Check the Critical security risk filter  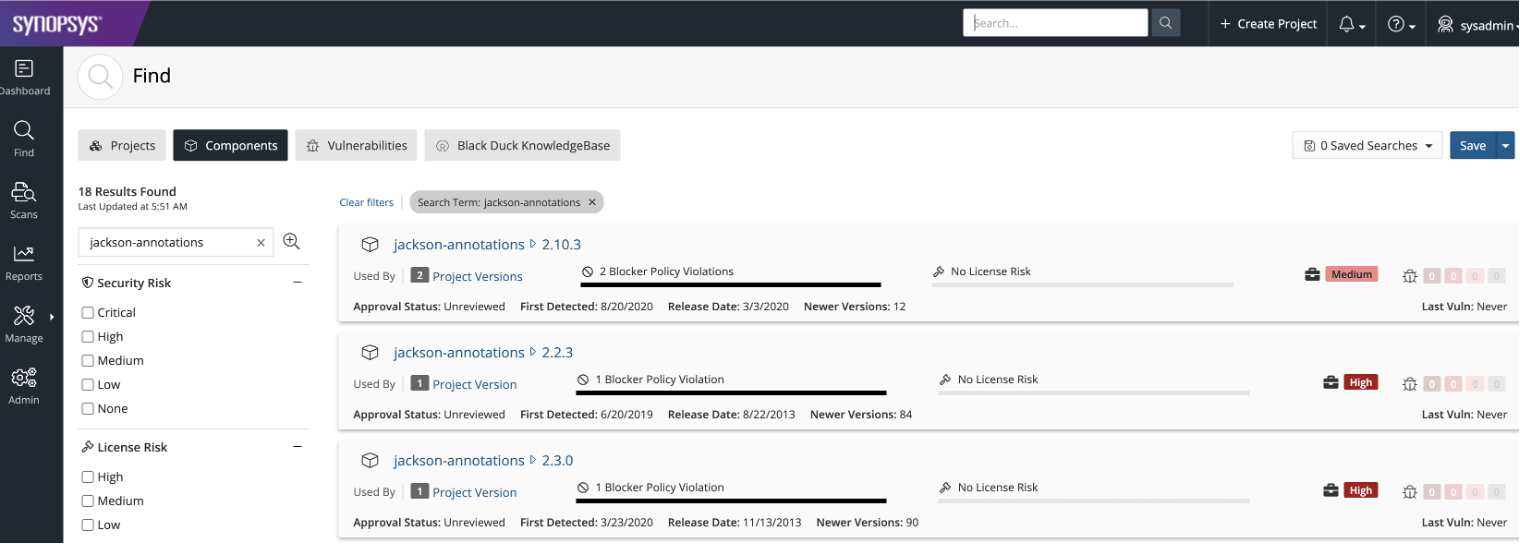88,313
